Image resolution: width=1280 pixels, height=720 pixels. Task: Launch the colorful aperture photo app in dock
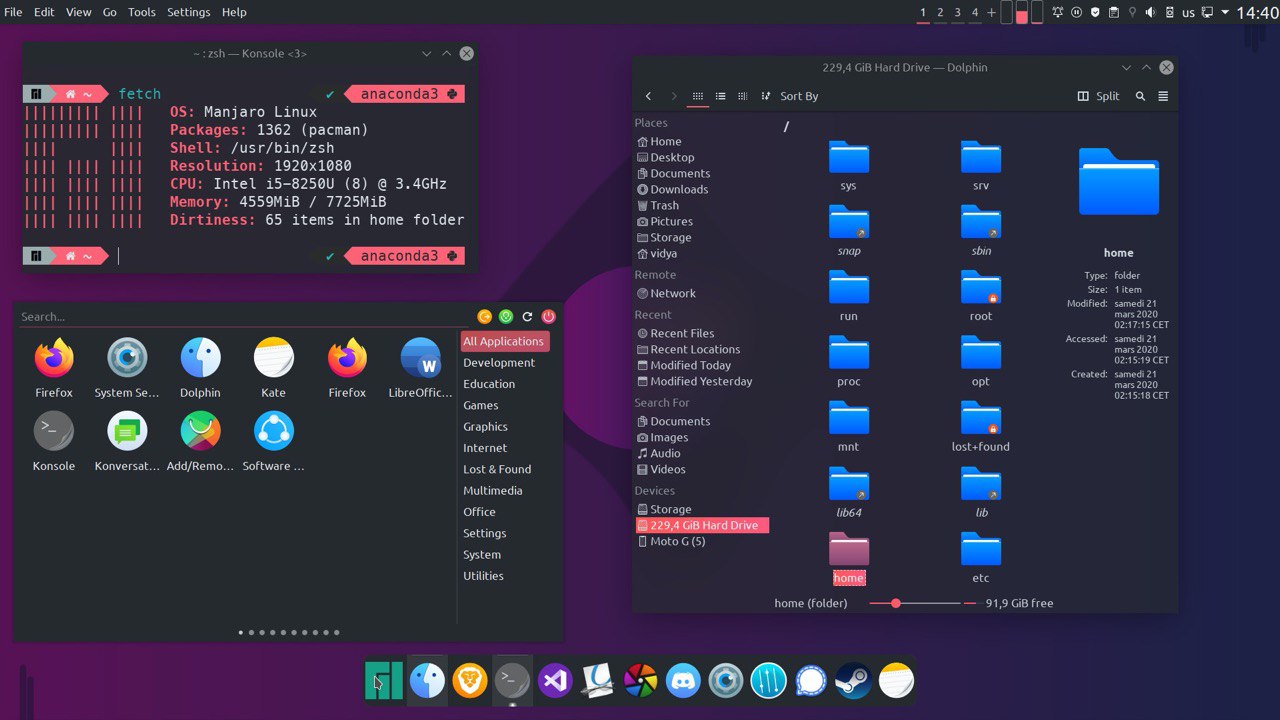(x=640, y=681)
